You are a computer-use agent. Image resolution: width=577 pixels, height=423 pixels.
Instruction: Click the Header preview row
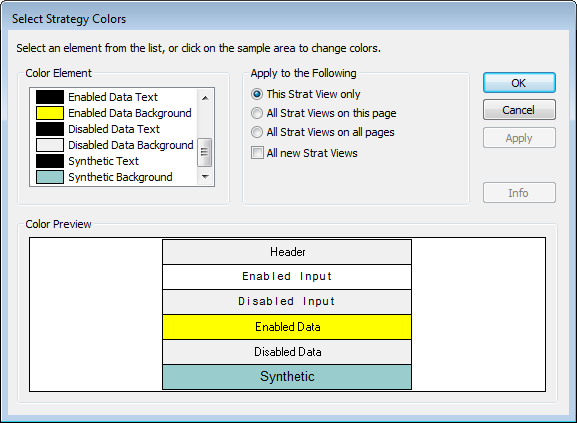click(287, 252)
